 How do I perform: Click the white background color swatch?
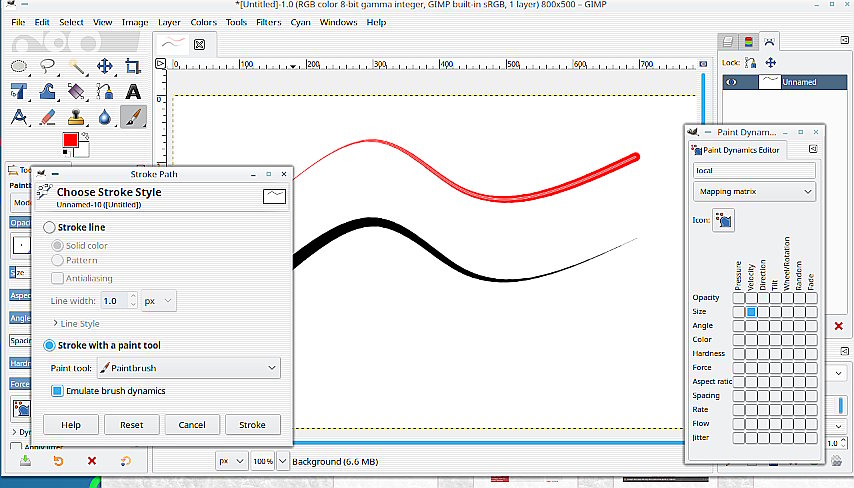[83, 149]
